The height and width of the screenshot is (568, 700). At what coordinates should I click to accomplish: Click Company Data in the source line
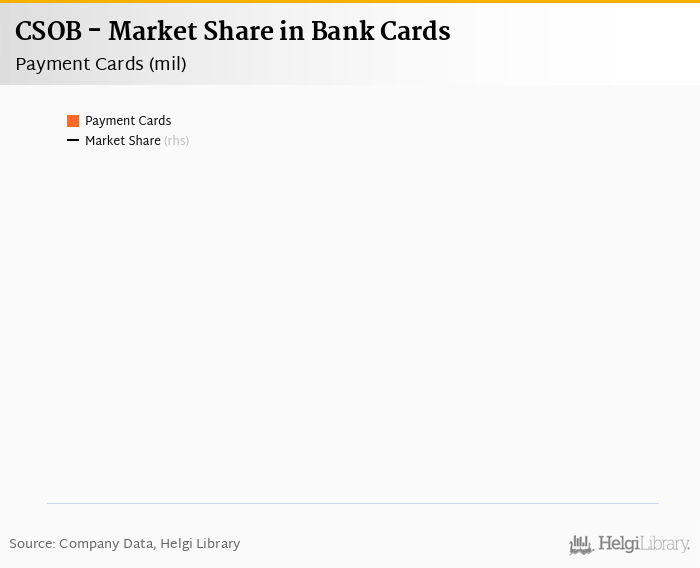pos(106,543)
